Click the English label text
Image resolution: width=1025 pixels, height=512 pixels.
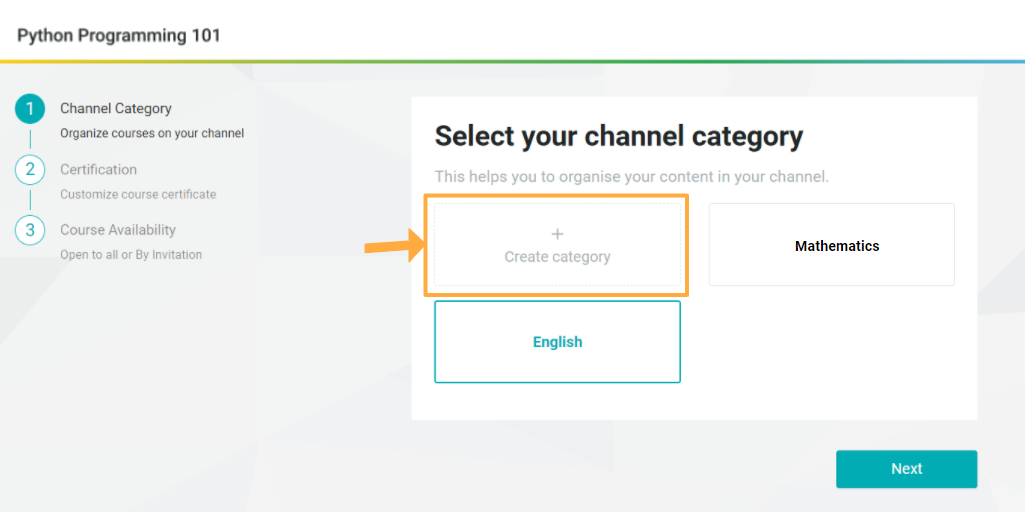[x=558, y=342]
